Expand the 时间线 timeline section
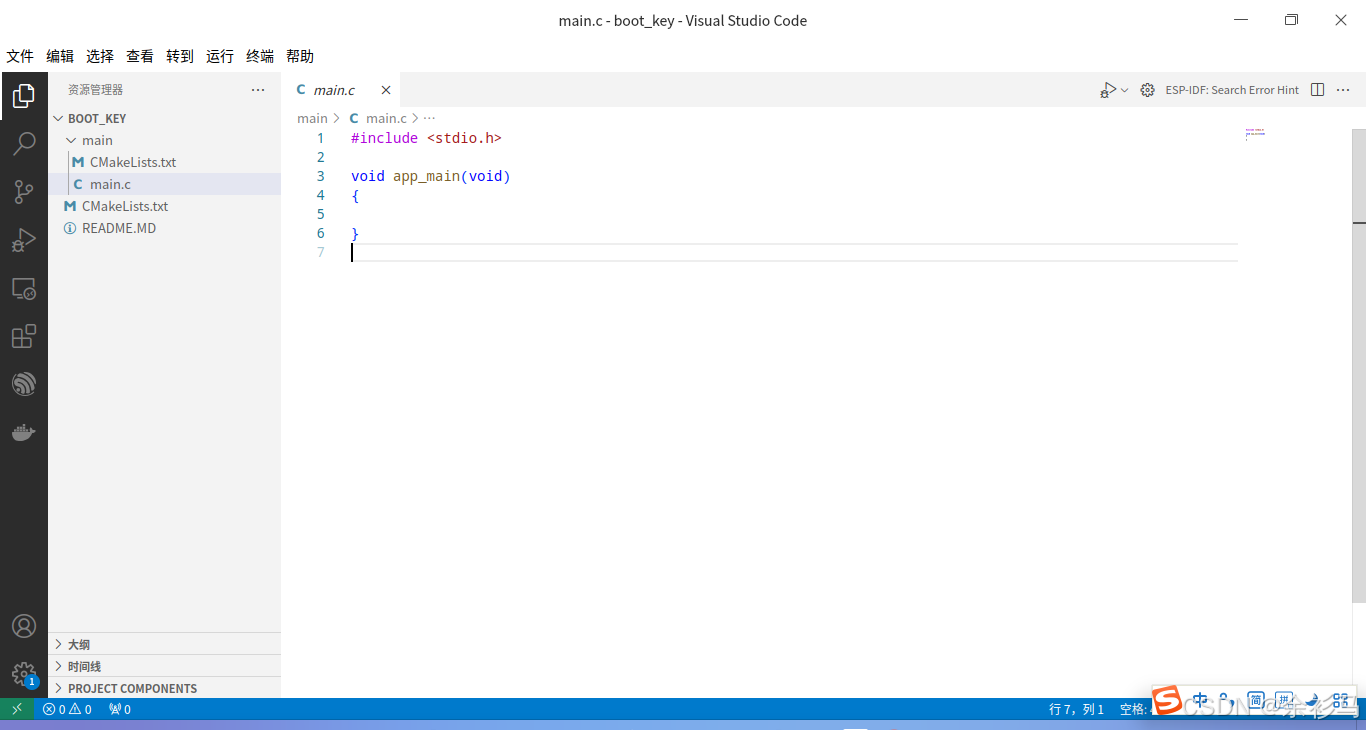The height and width of the screenshot is (730, 1366). click(165, 666)
